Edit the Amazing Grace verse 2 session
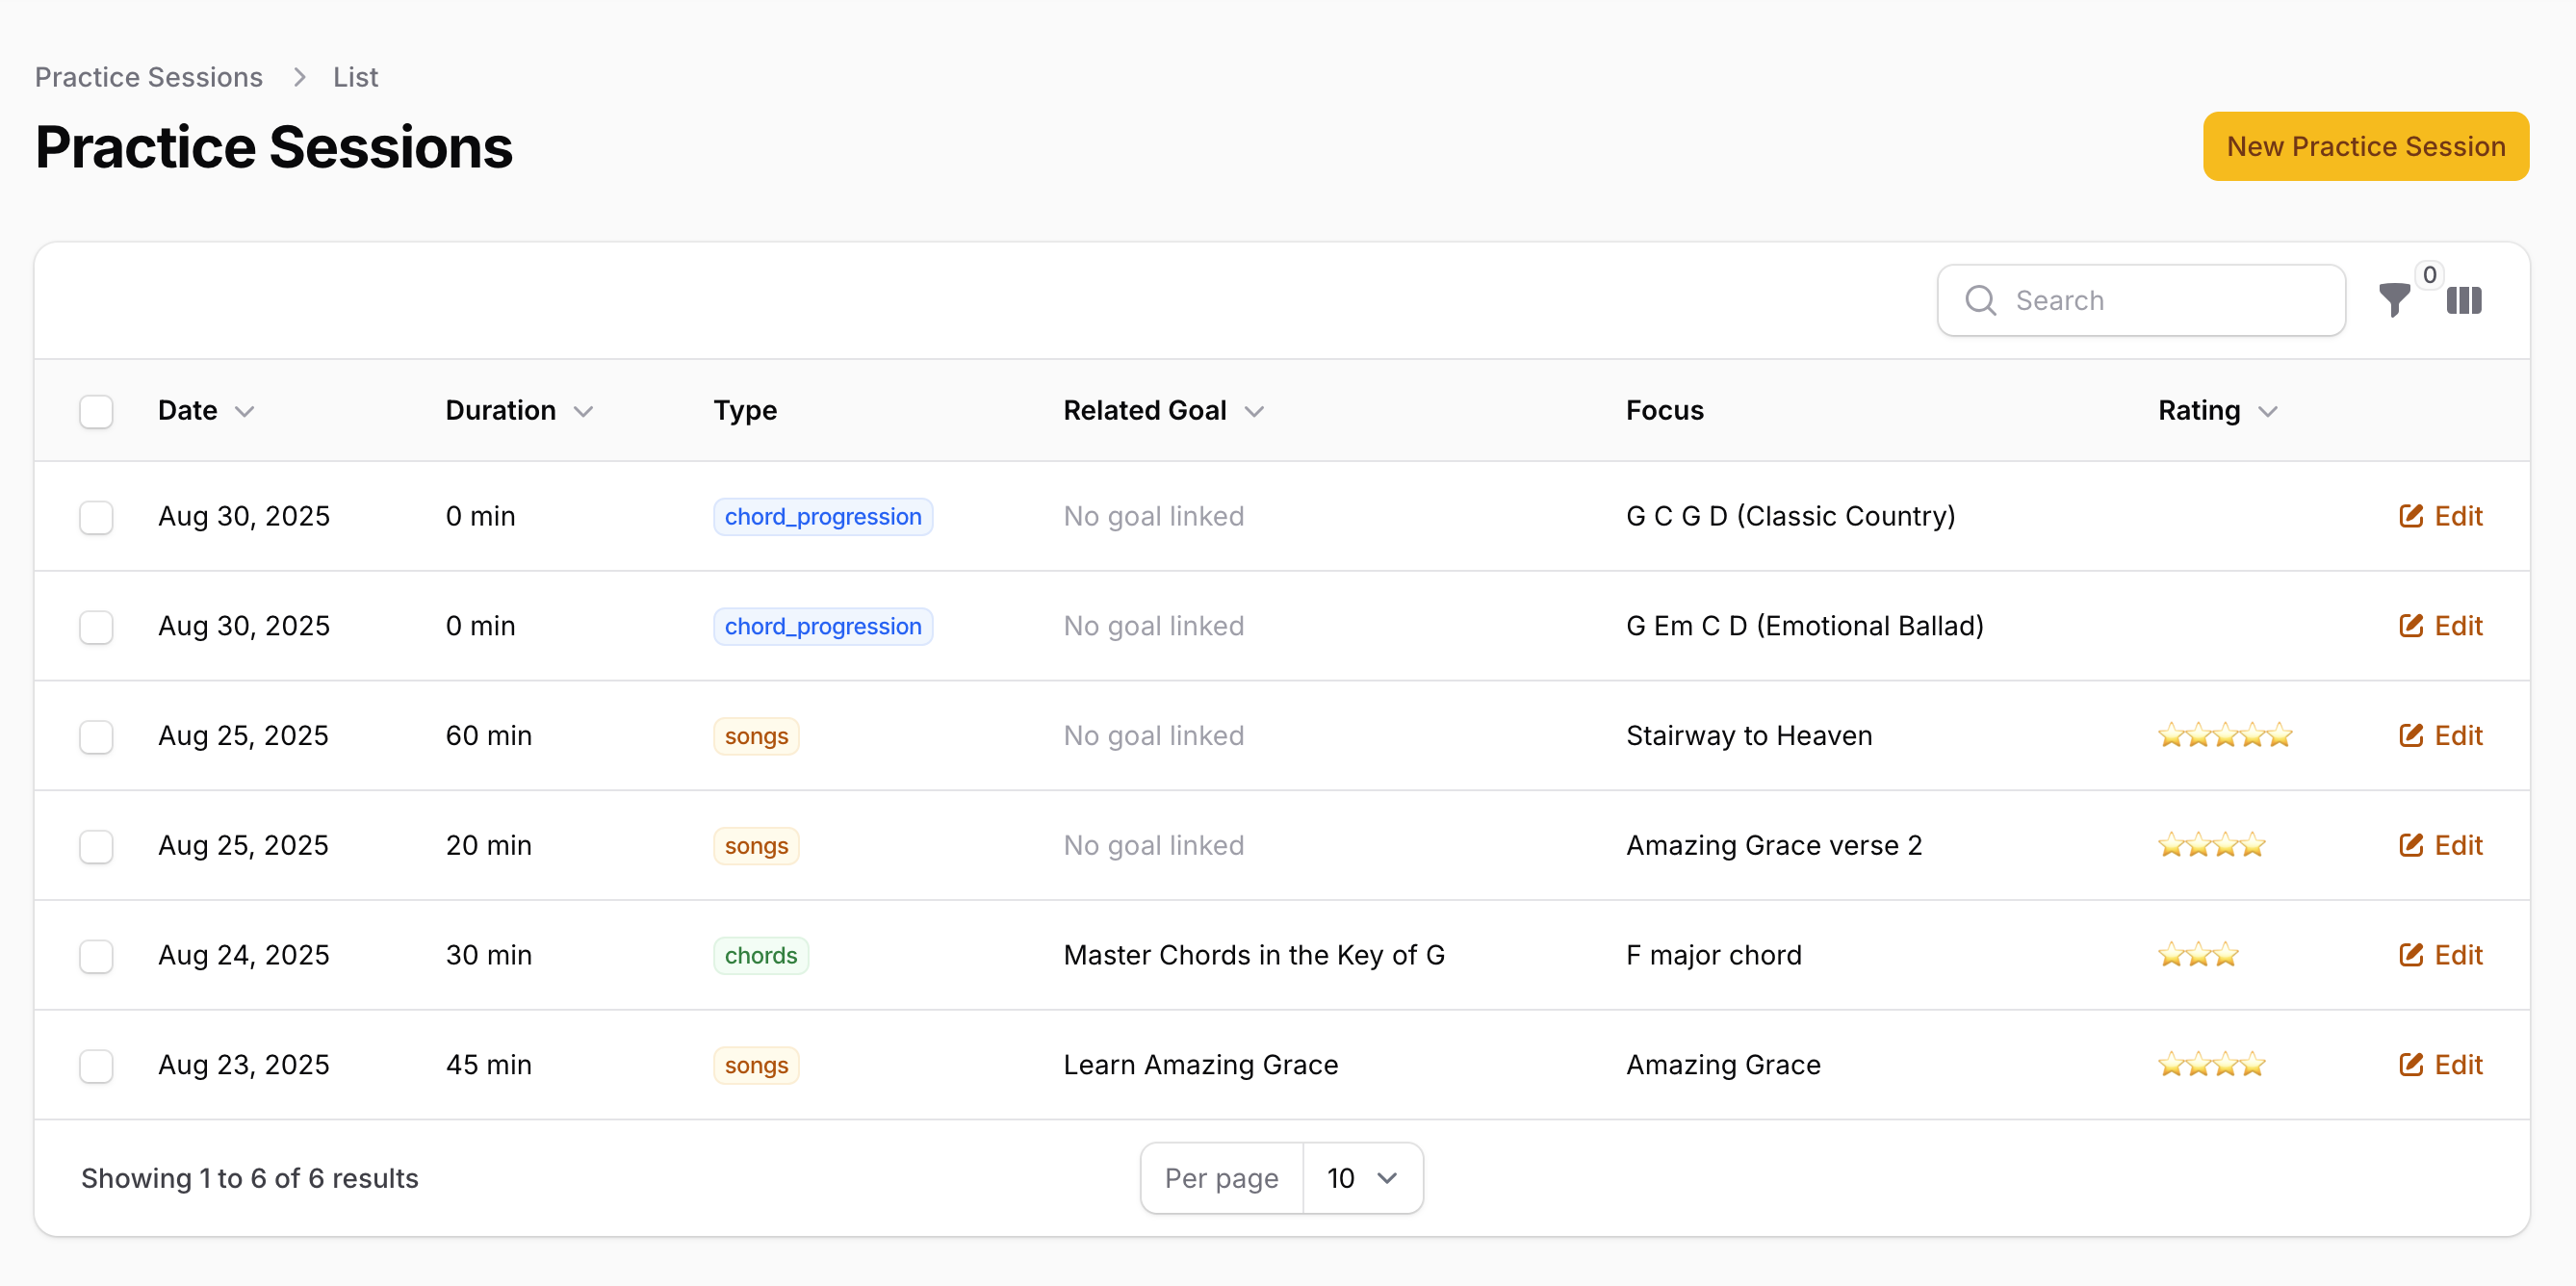The height and width of the screenshot is (1286, 2576). click(x=2440, y=845)
